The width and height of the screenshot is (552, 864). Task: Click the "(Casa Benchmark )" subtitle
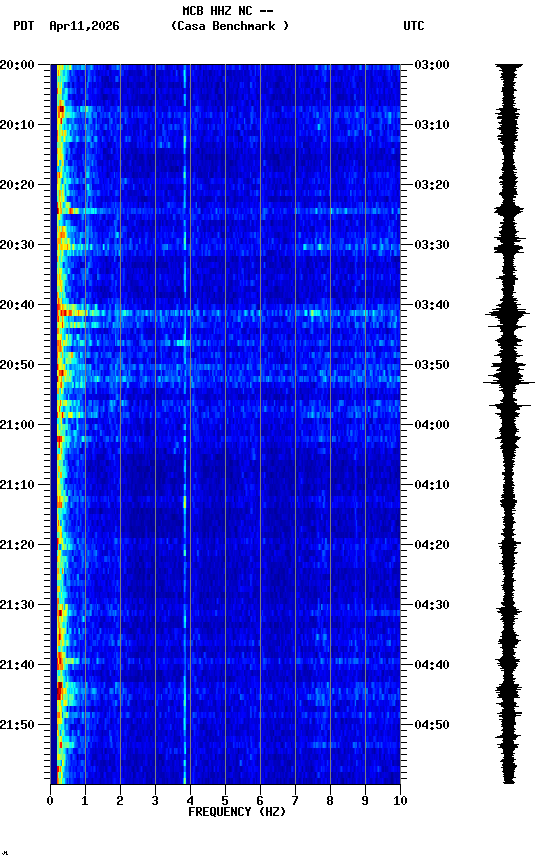[x=230, y=26]
